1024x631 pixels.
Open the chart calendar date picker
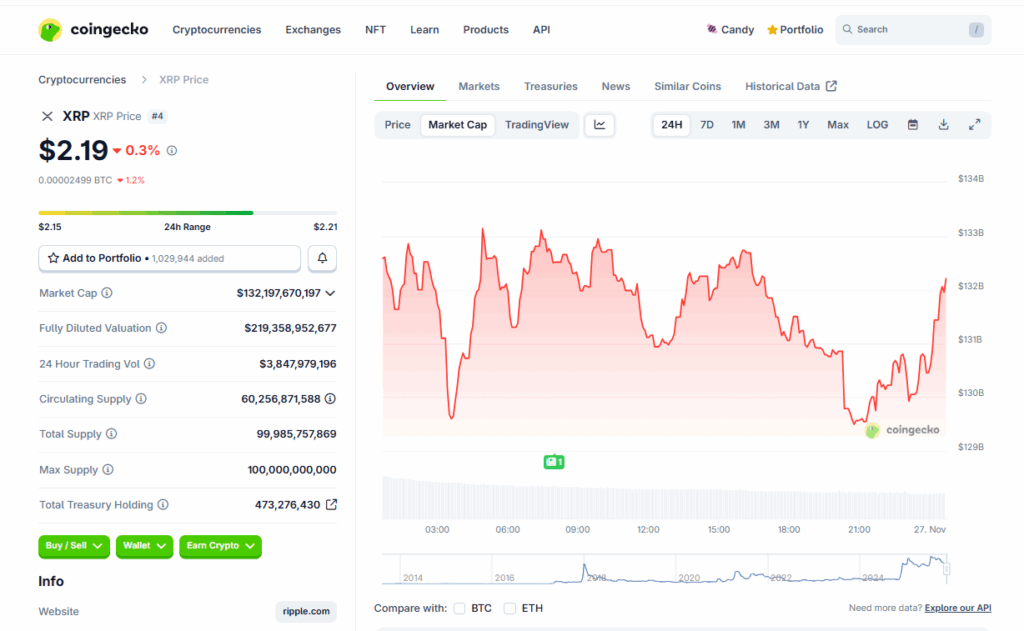912,125
